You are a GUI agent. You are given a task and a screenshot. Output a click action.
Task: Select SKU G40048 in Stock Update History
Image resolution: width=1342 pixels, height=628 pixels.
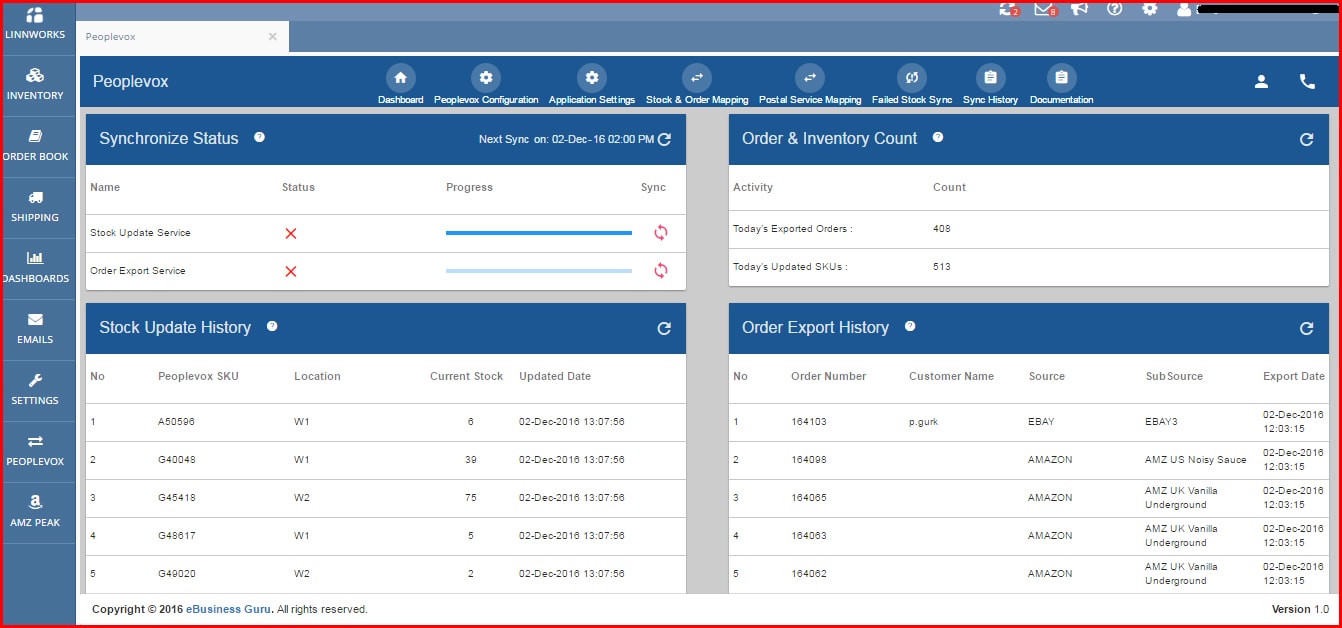tap(176, 460)
